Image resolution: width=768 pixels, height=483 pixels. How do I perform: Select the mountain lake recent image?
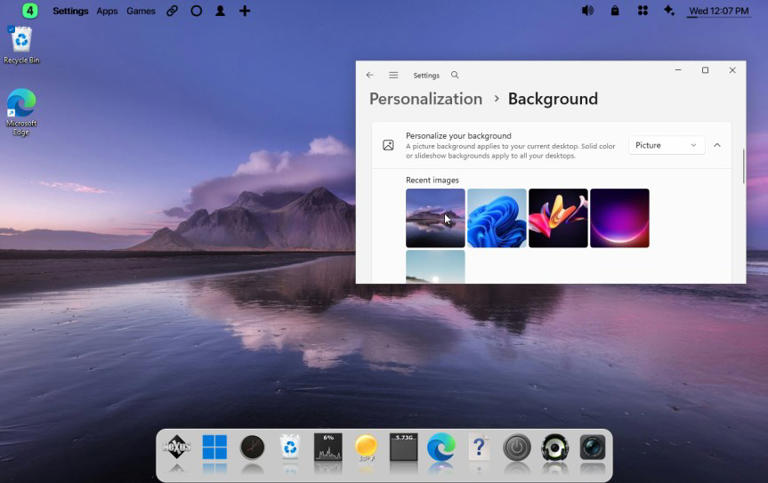[435, 218]
